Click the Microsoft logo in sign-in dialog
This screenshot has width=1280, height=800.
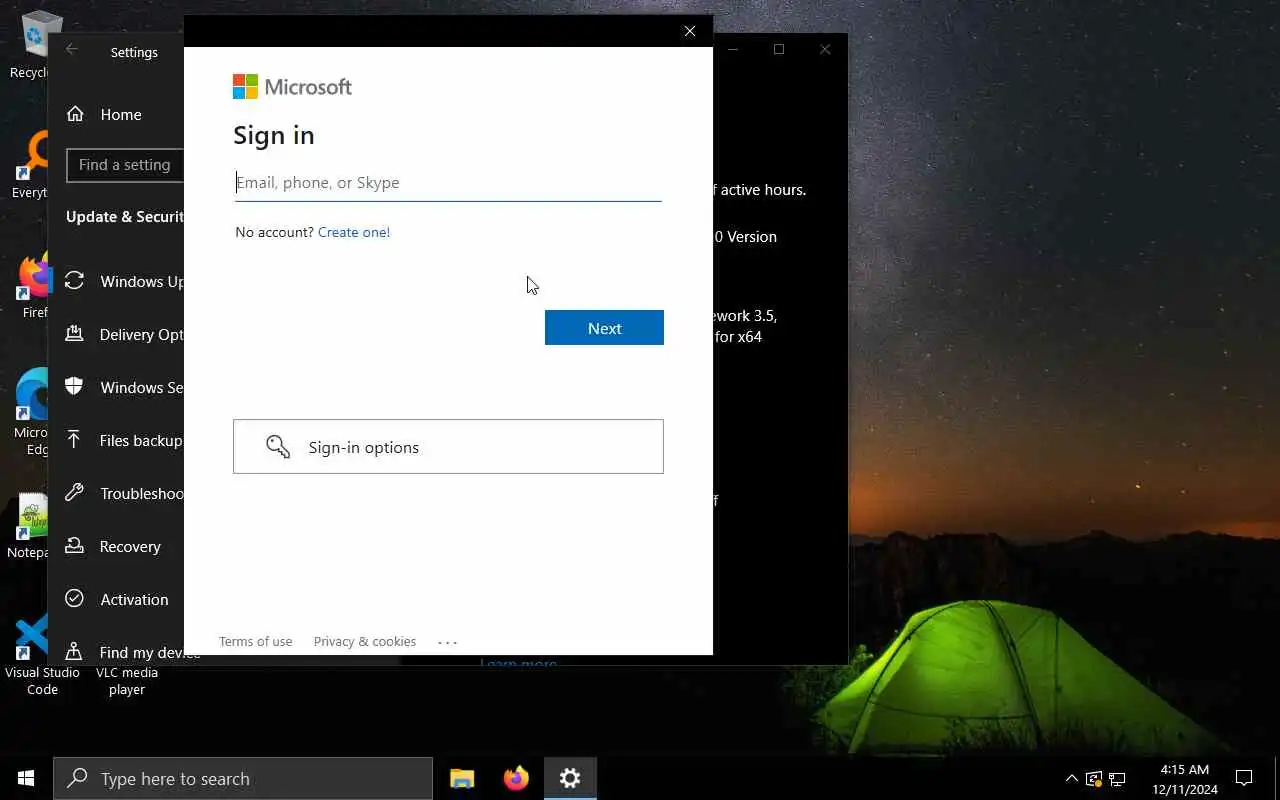click(x=292, y=87)
